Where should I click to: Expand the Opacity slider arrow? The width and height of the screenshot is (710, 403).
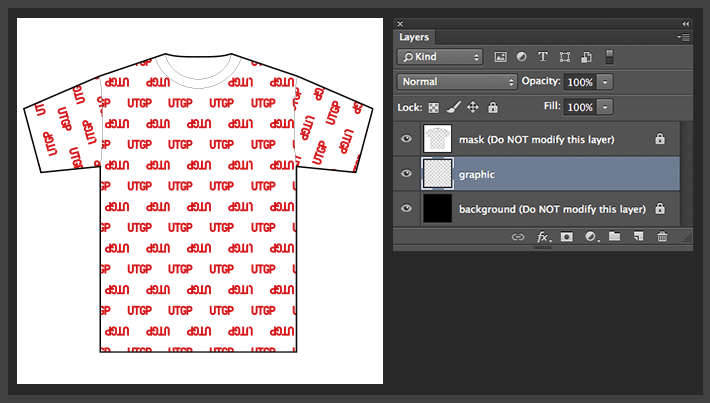coord(606,82)
